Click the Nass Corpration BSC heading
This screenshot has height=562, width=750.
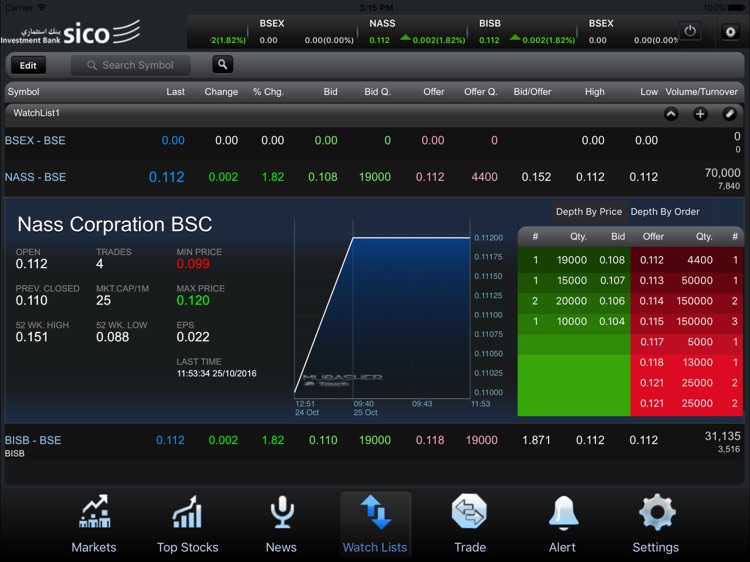115,224
